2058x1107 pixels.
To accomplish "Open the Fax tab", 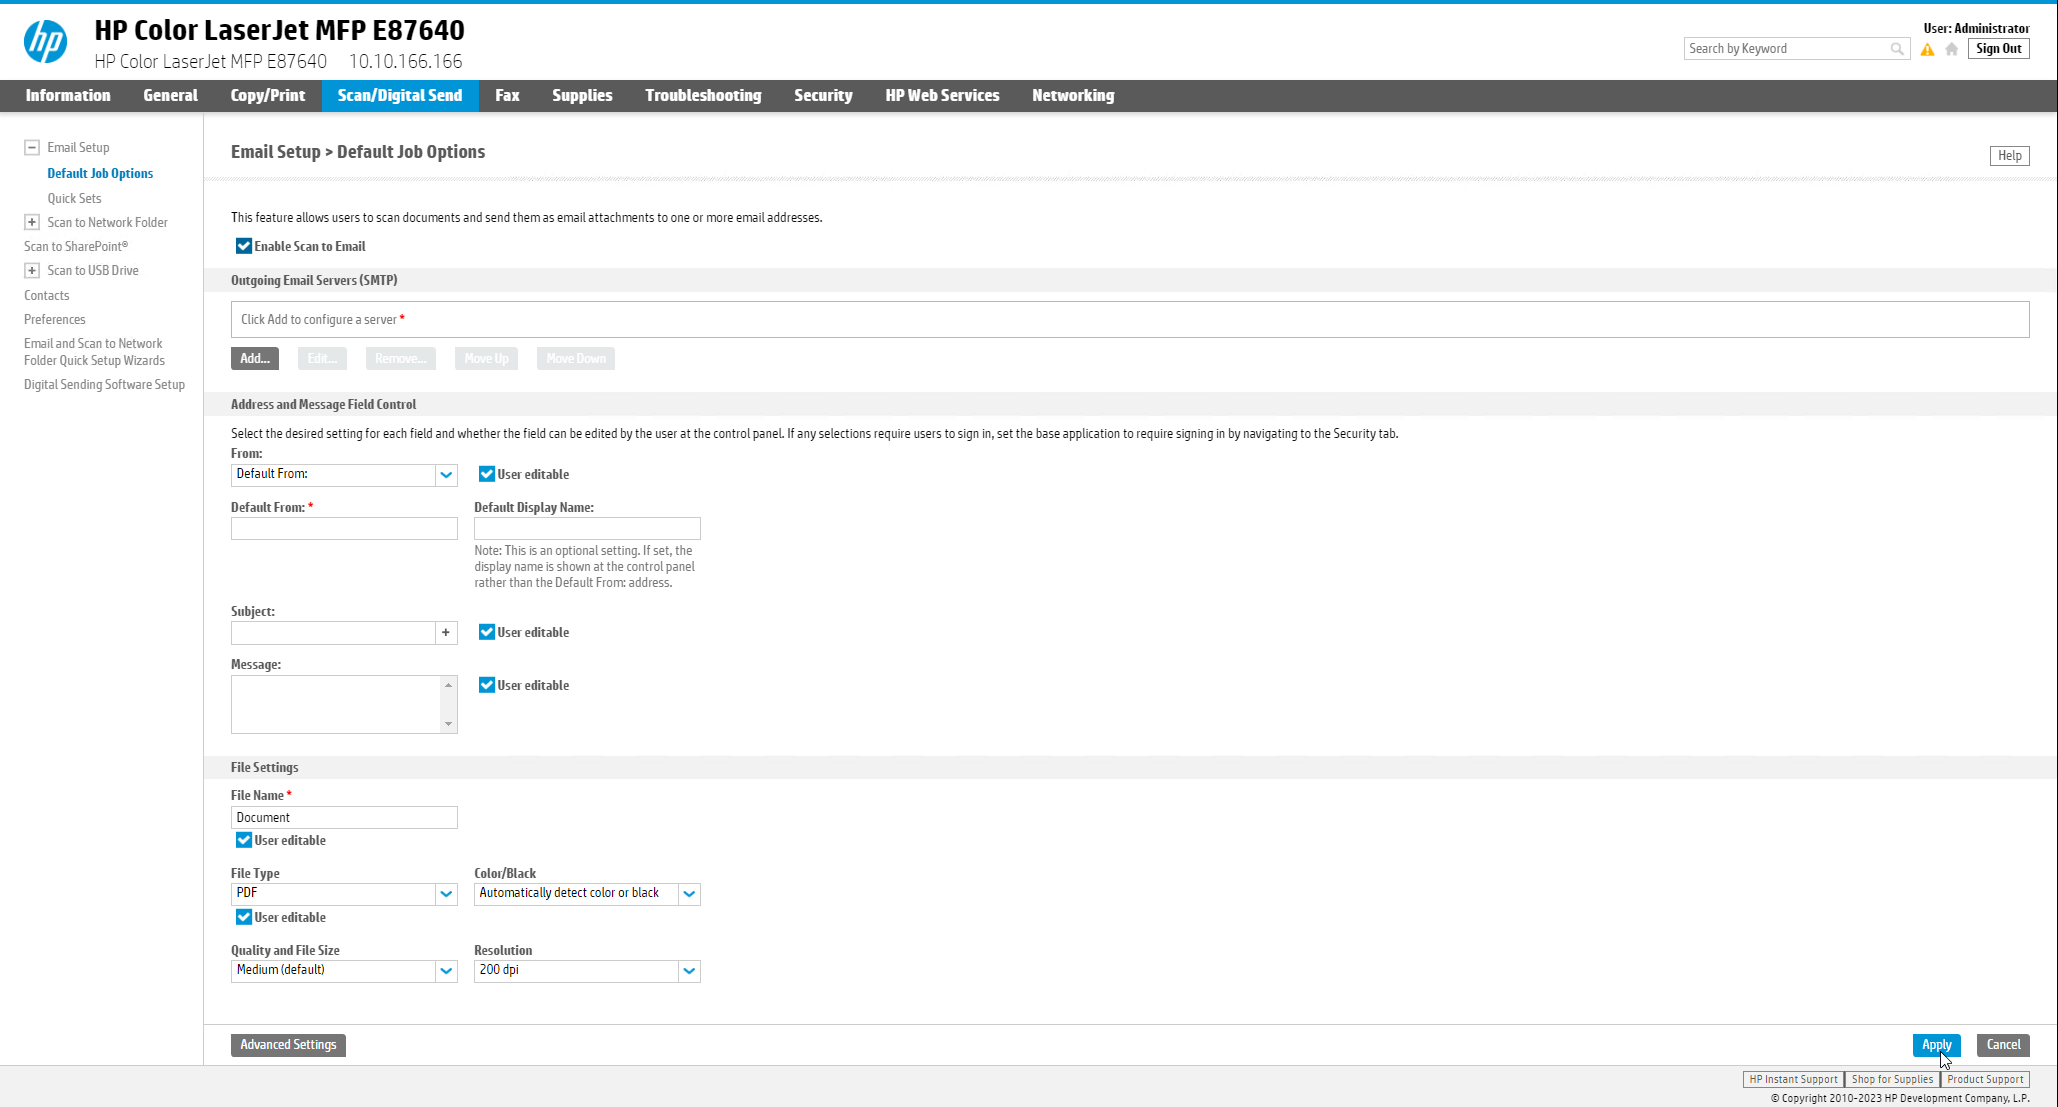I will (x=507, y=96).
